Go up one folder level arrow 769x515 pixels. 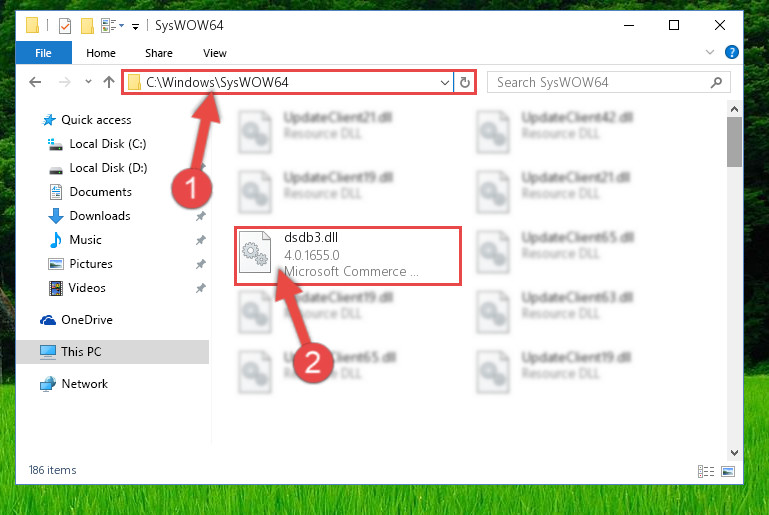tap(109, 82)
